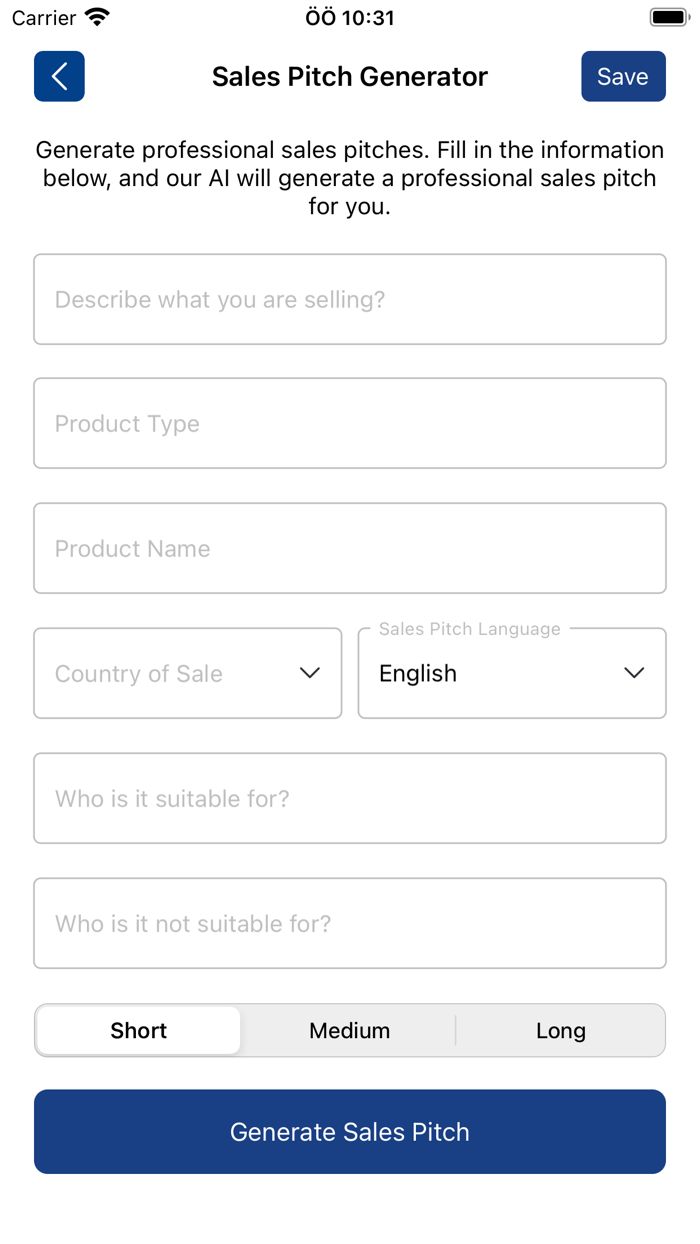This screenshot has width=700, height=1244.
Task: Focus the Product Type input field
Action: click(349, 423)
